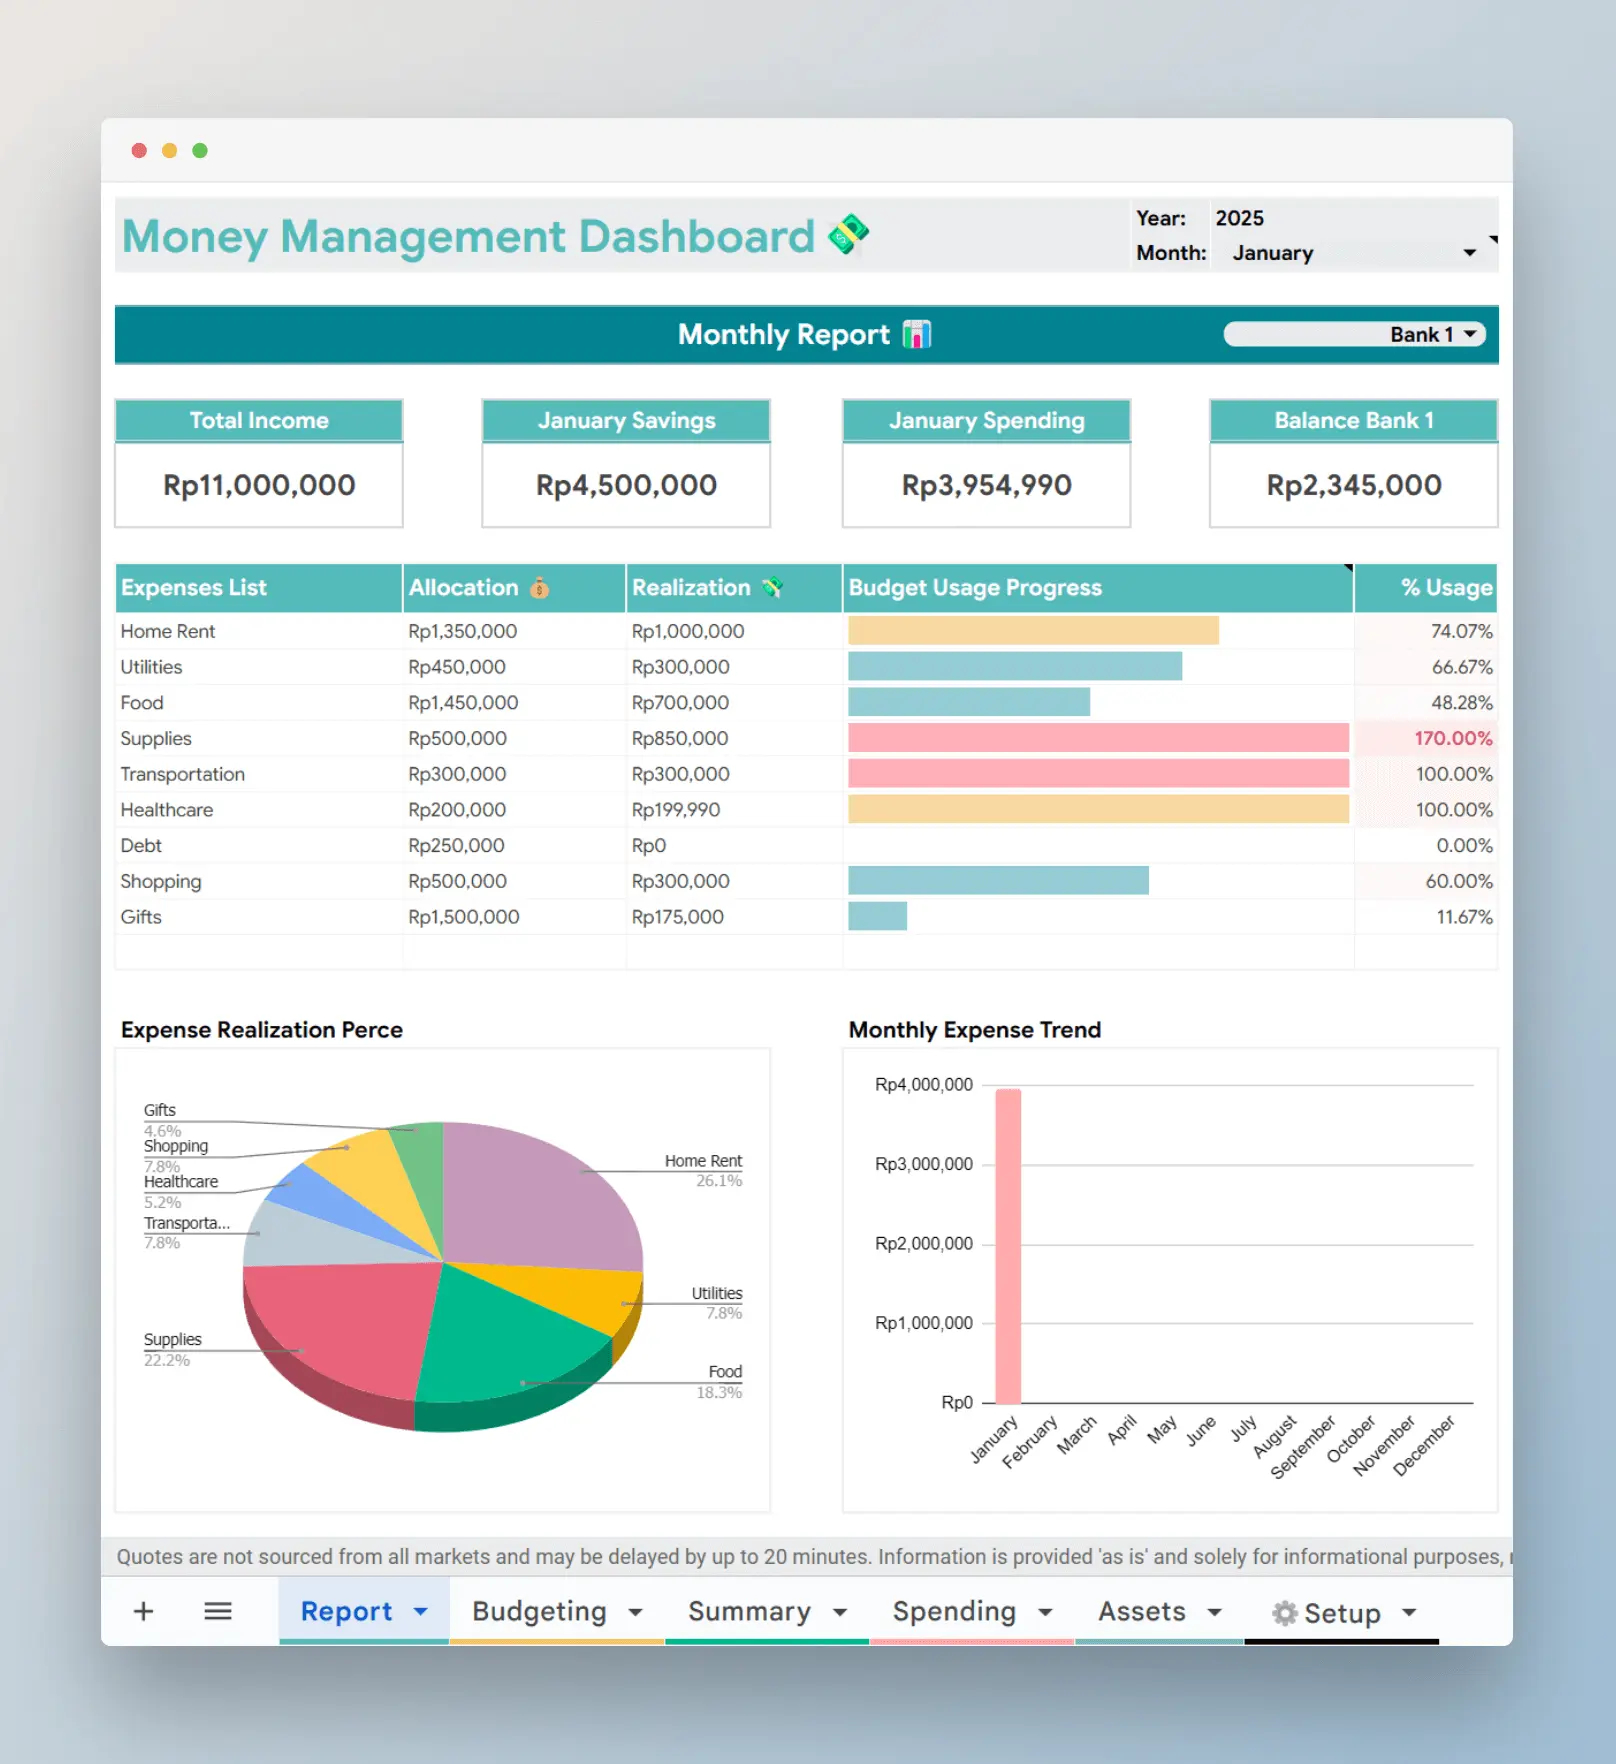Click the Home Rent expense row label
The width and height of the screenshot is (1616, 1764).
(x=168, y=631)
